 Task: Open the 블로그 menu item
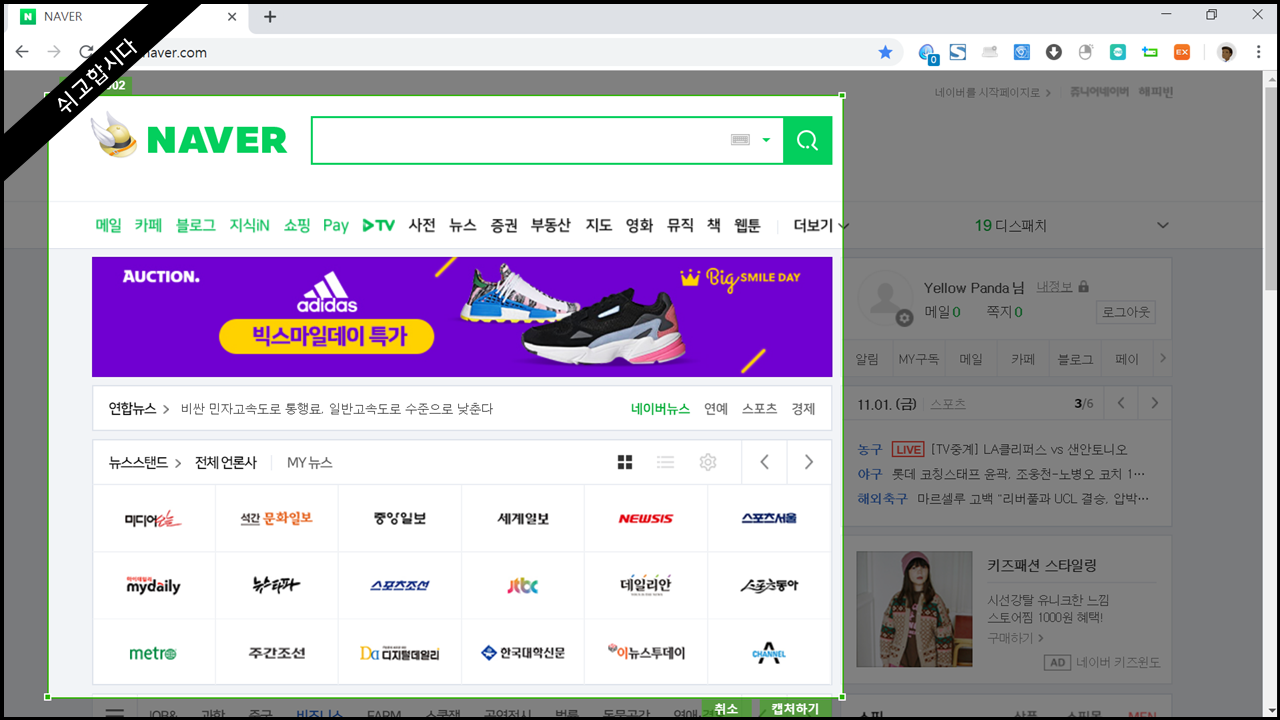click(195, 225)
